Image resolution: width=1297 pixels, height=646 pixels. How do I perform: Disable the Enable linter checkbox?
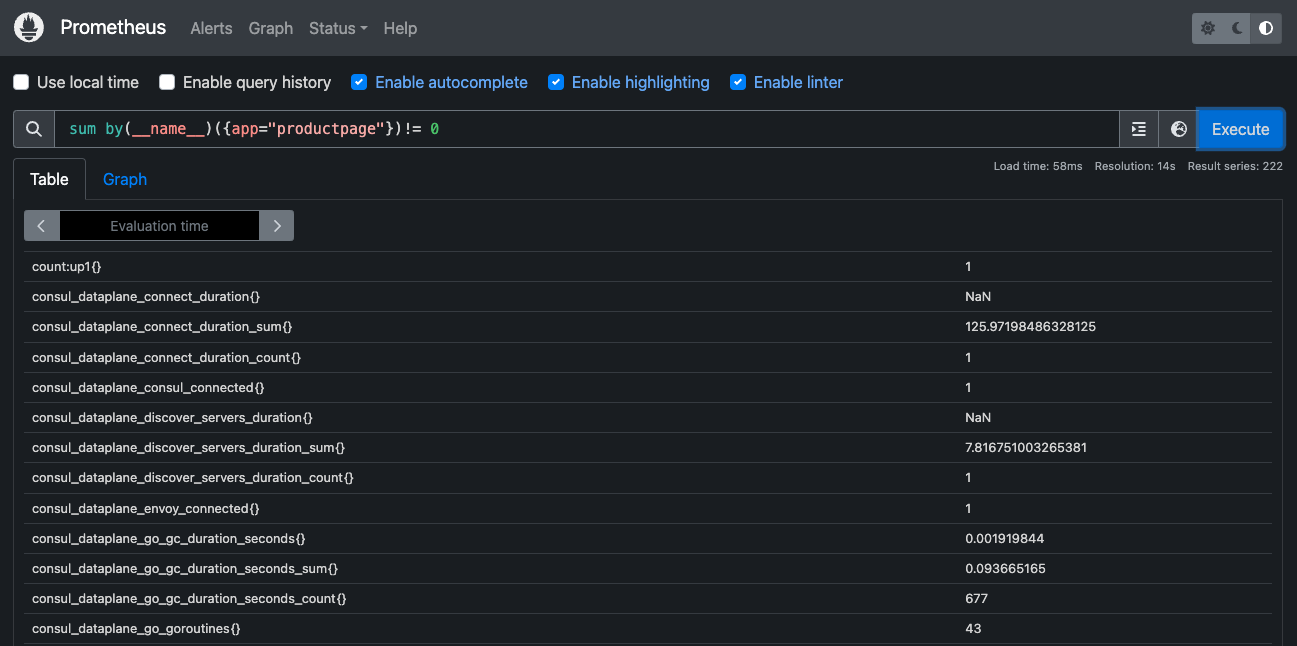[738, 82]
